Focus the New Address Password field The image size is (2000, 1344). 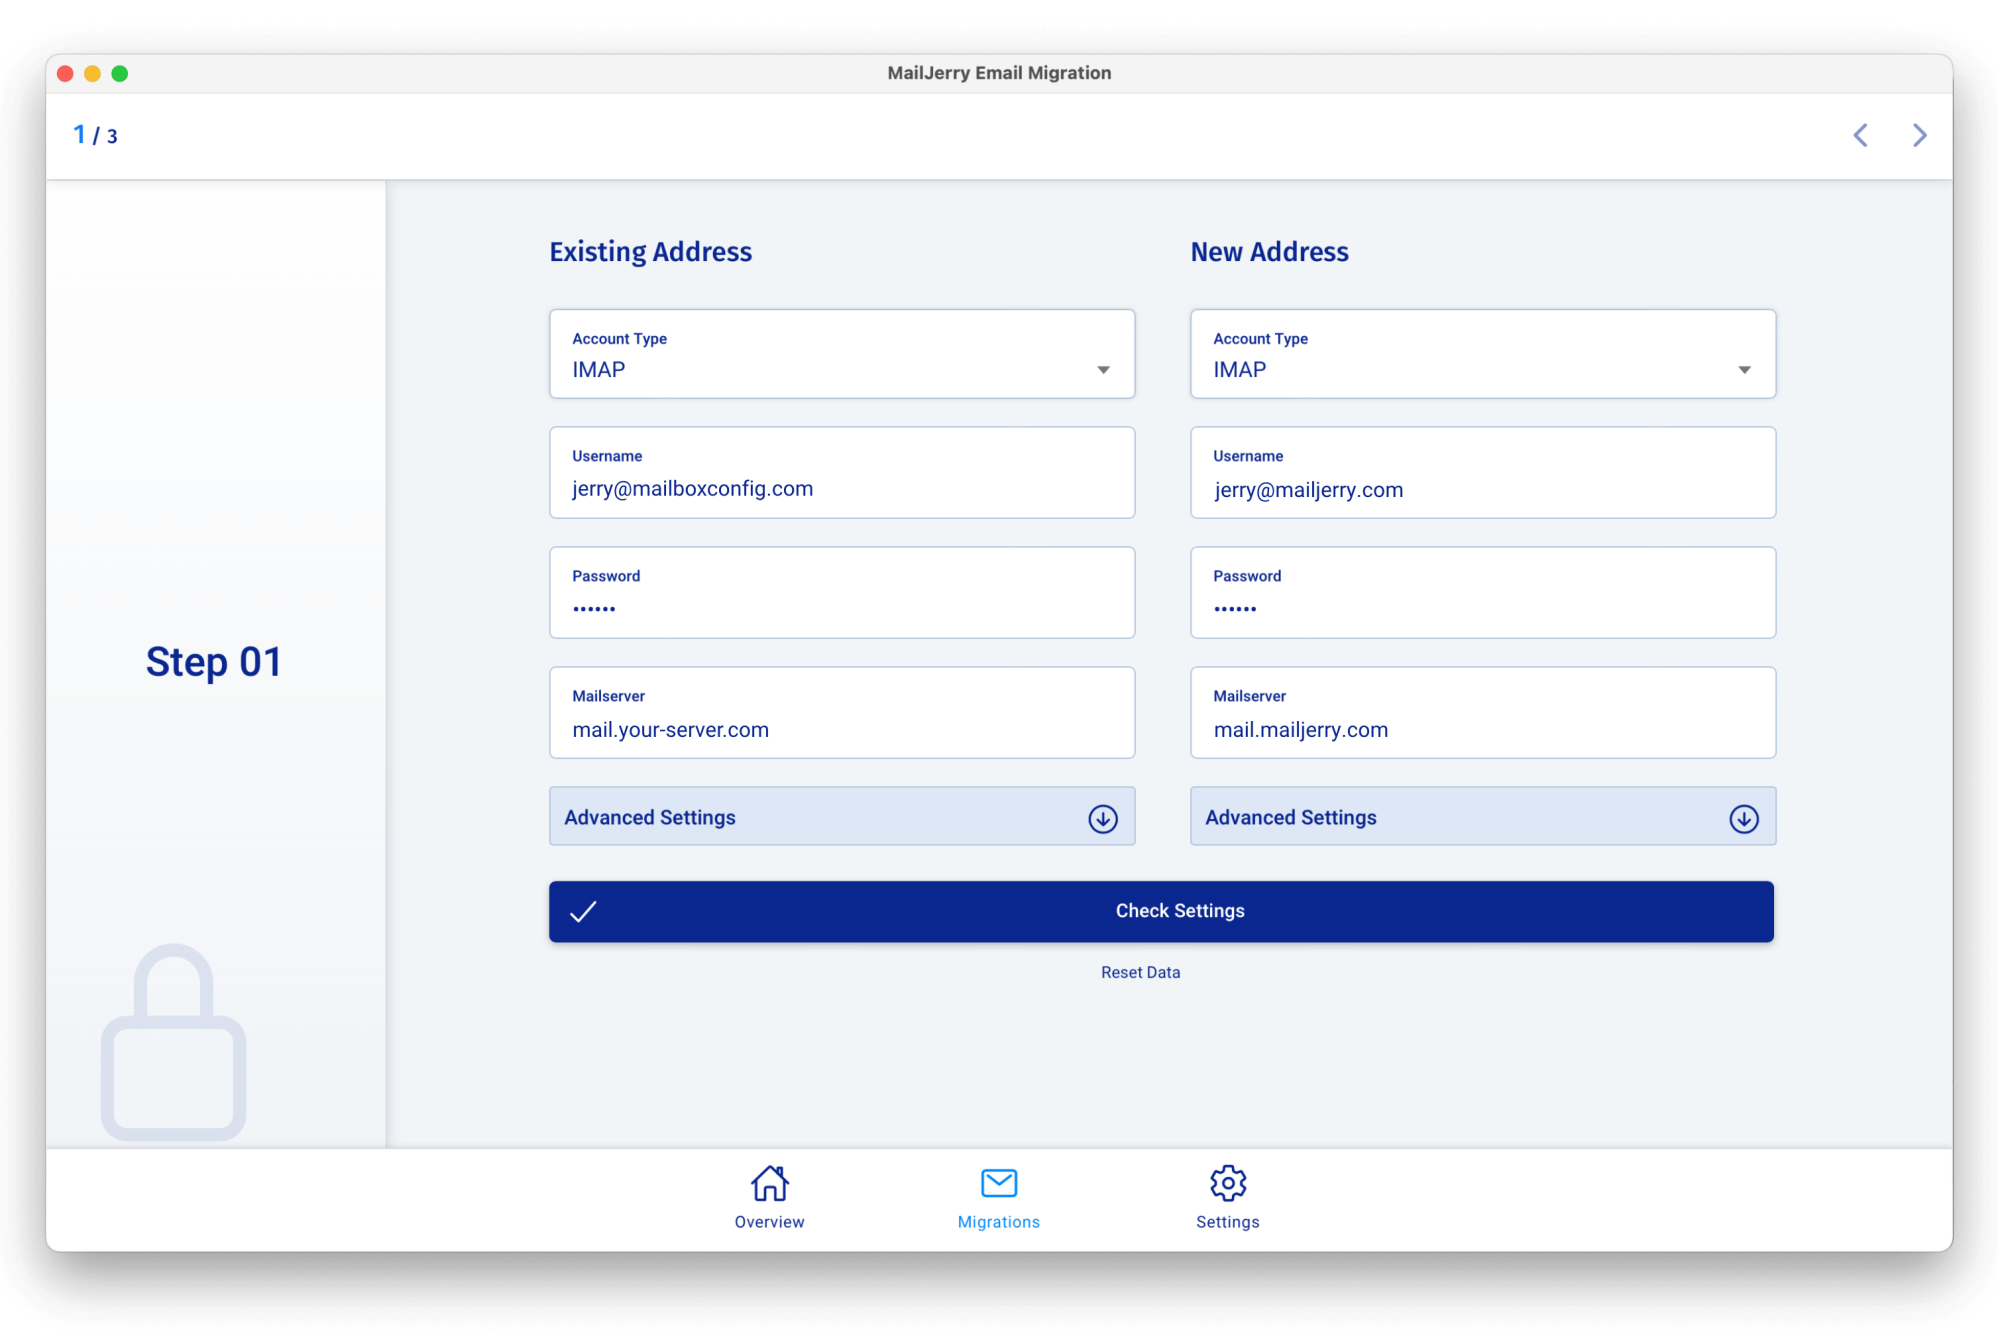[x=1482, y=592]
